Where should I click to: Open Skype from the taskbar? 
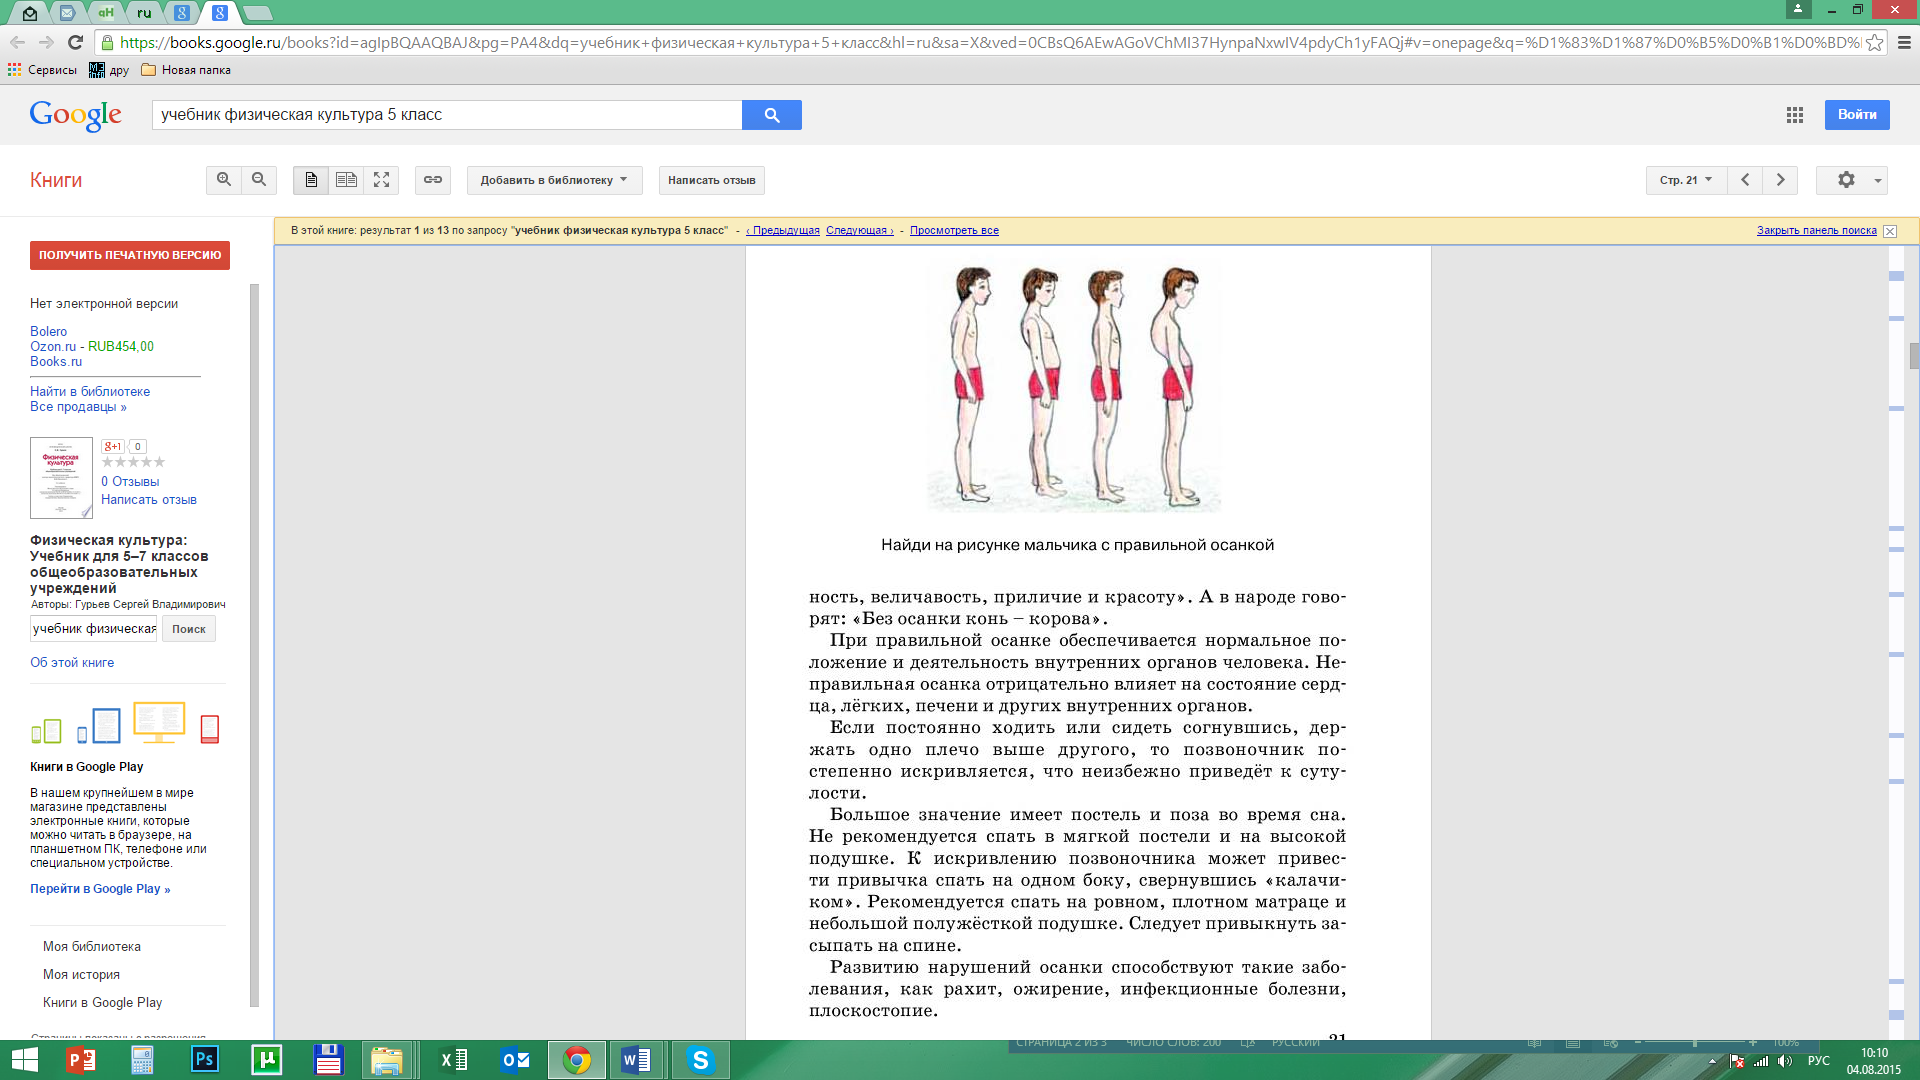700,1060
